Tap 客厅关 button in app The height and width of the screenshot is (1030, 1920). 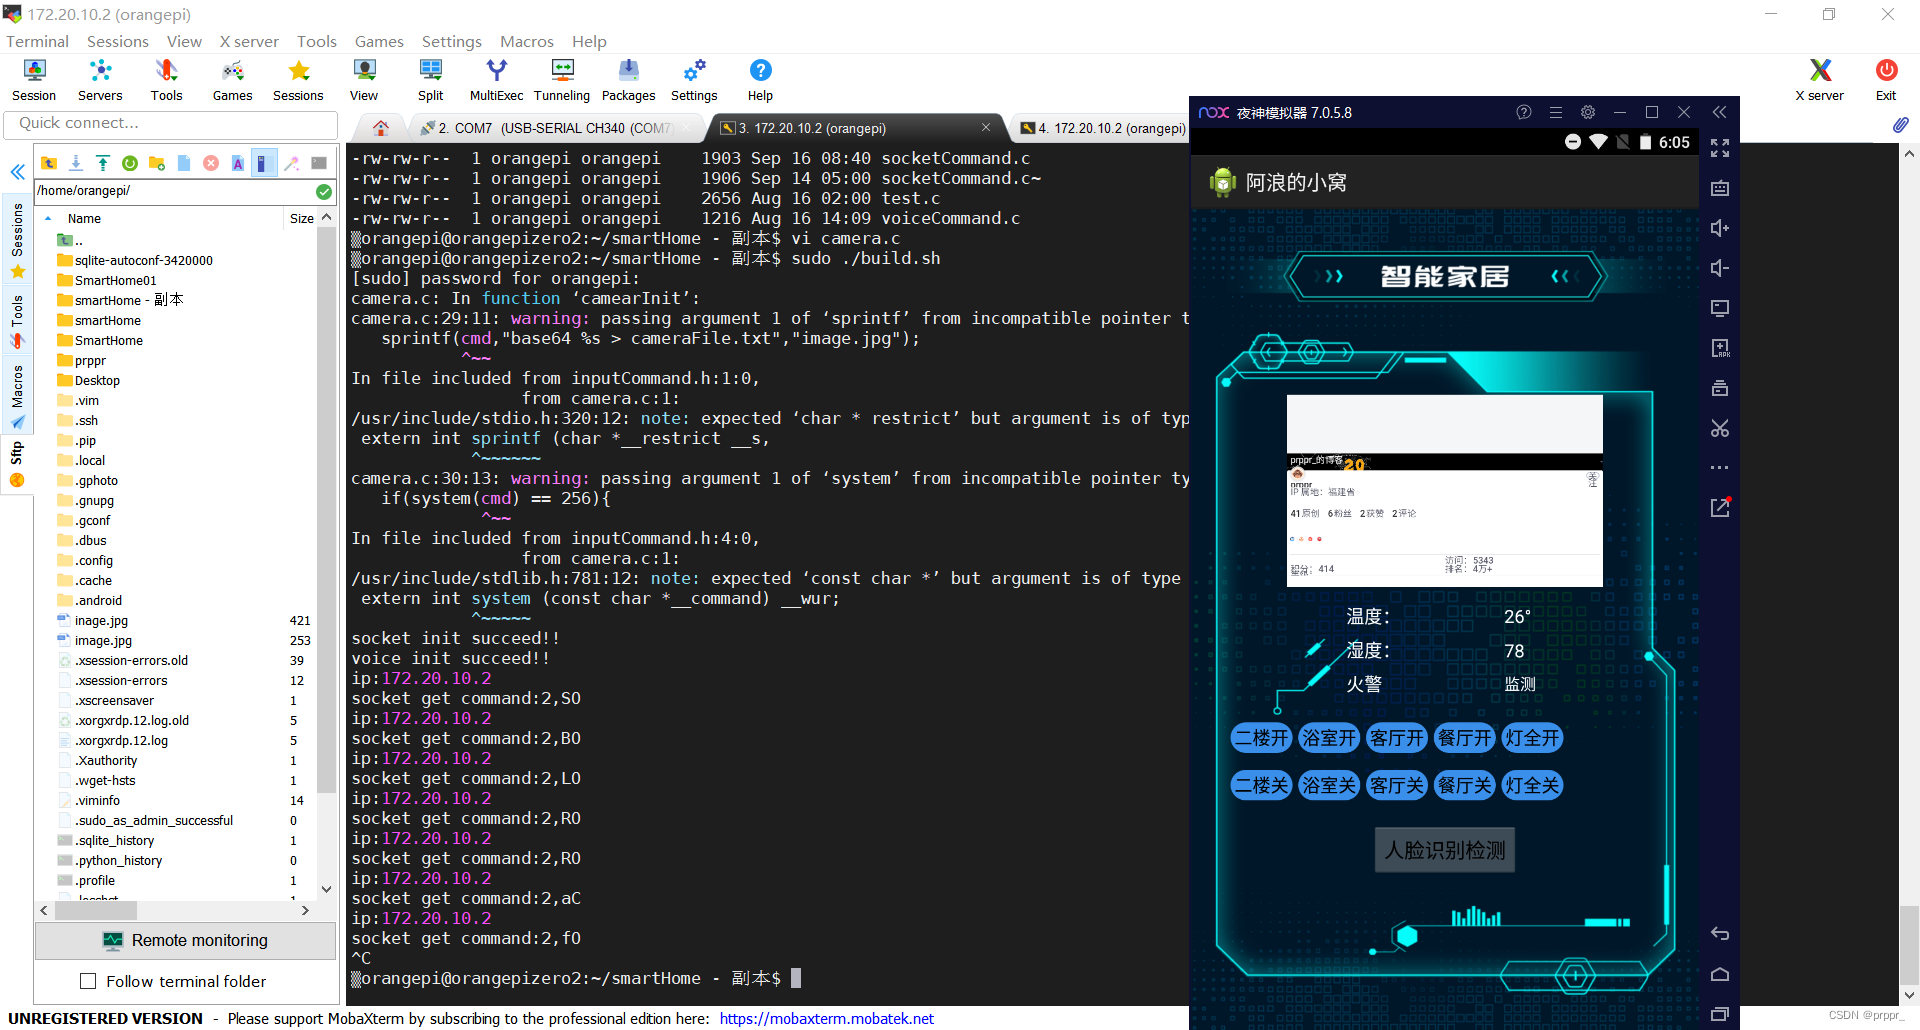click(x=1396, y=785)
